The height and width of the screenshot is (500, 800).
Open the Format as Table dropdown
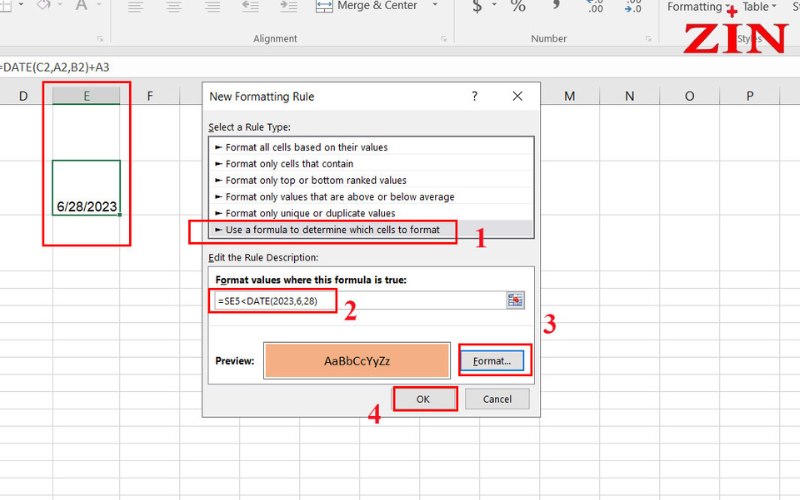click(759, 7)
